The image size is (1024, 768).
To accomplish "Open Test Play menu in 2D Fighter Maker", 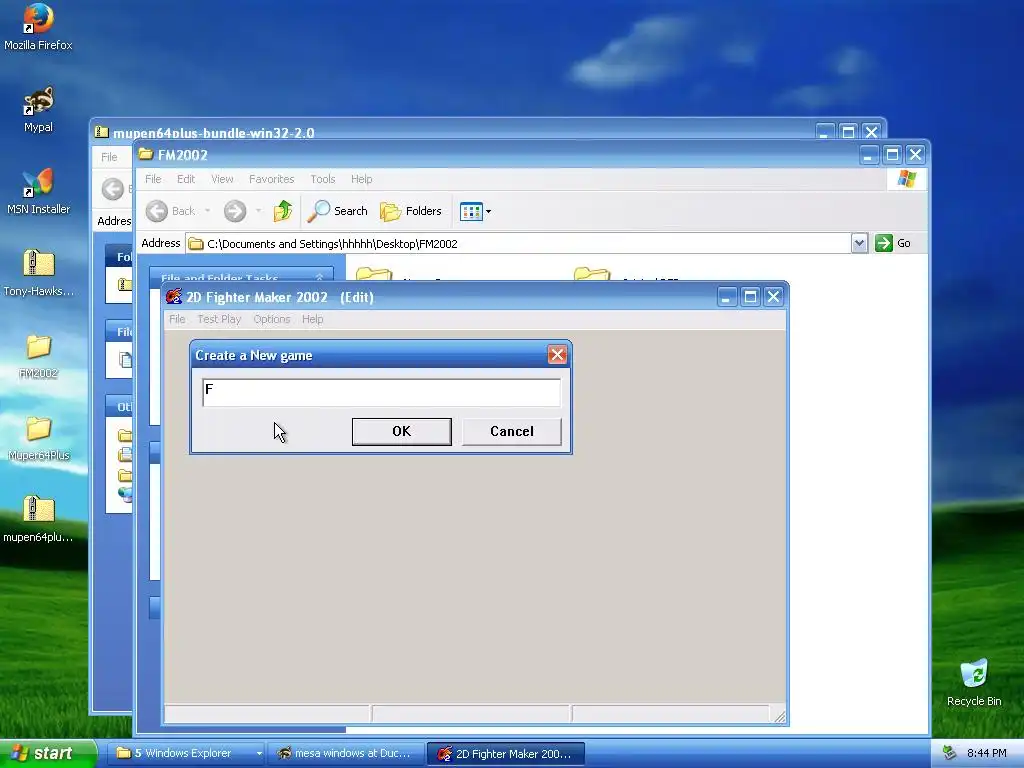I will [x=219, y=319].
